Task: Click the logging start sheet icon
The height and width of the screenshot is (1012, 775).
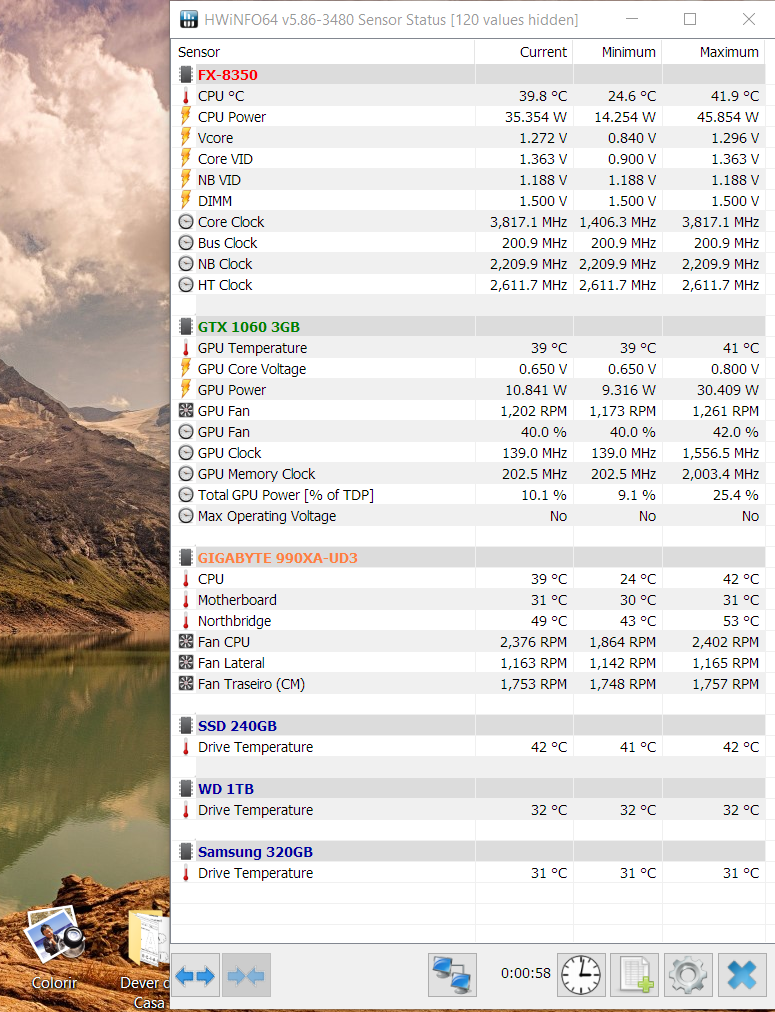Action: (634, 975)
